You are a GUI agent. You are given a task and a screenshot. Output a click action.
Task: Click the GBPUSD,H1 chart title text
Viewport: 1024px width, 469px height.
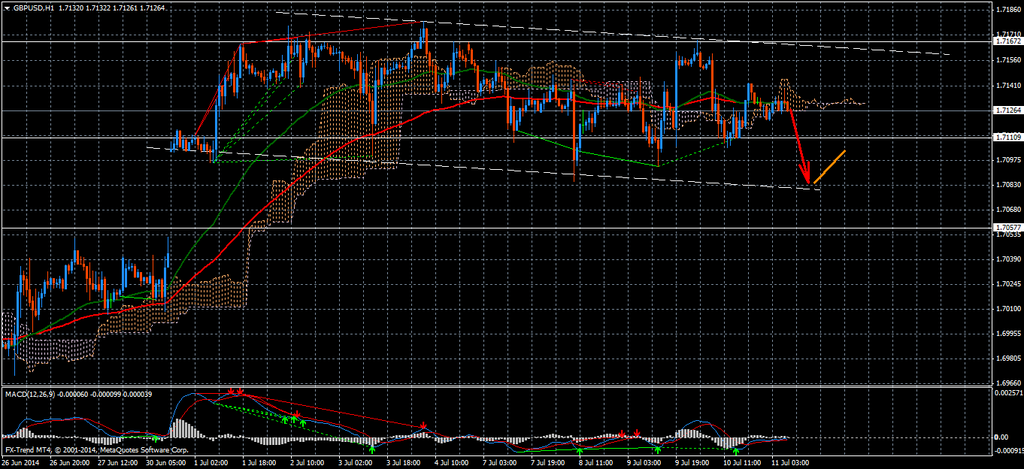[x=36, y=6]
